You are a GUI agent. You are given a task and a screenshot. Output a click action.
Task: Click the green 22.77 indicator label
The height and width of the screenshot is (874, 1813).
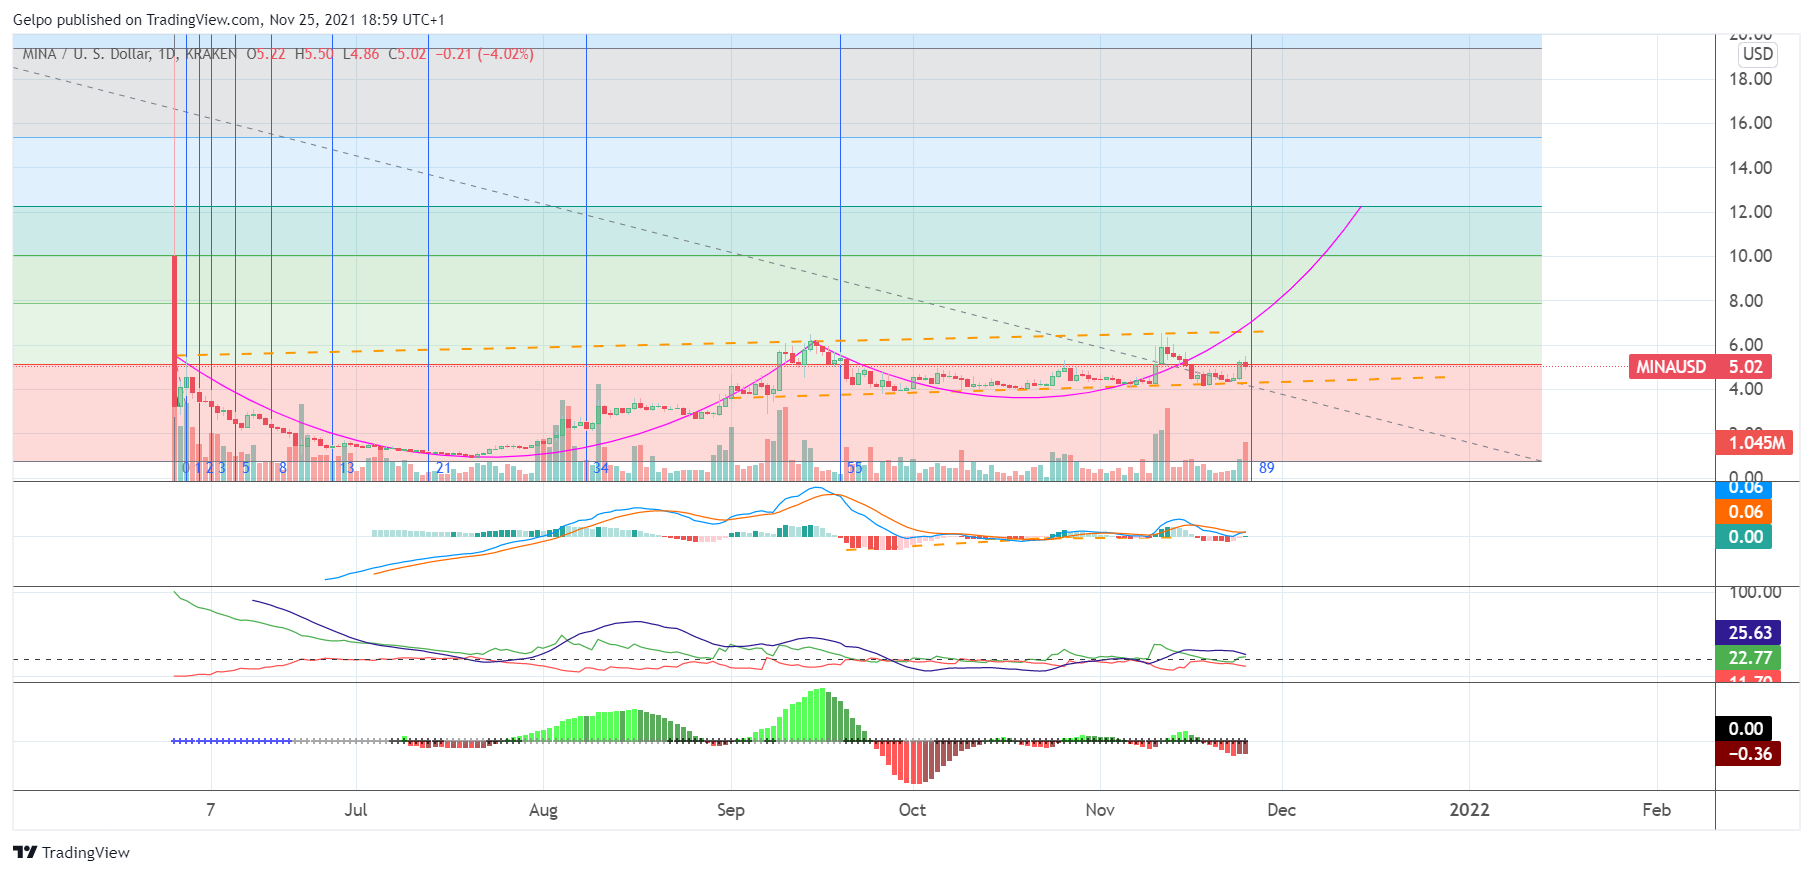click(x=1748, y=658)
